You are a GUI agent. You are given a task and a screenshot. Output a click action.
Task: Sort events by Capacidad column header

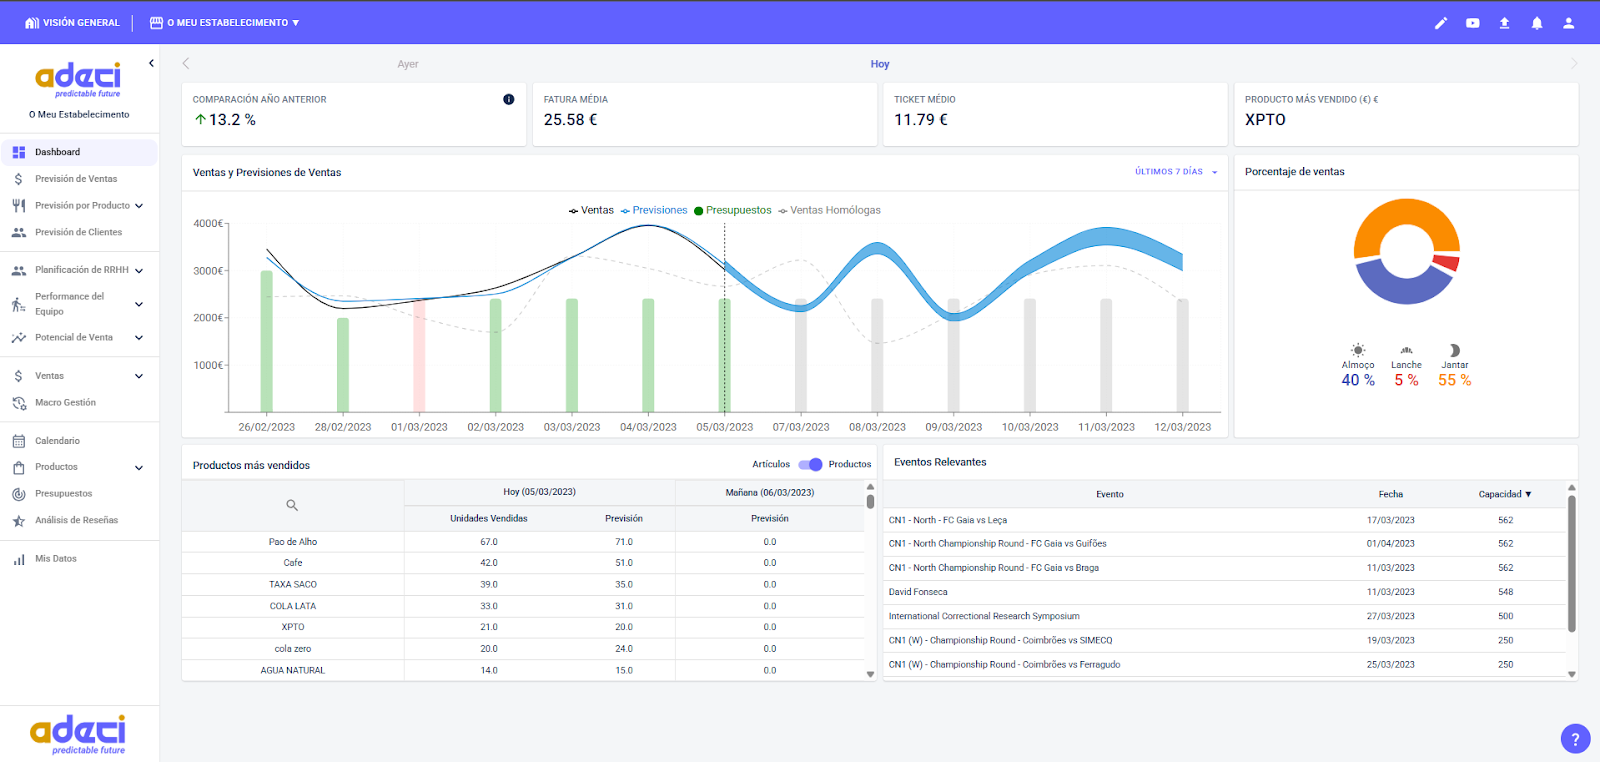tap(1504, 494)
